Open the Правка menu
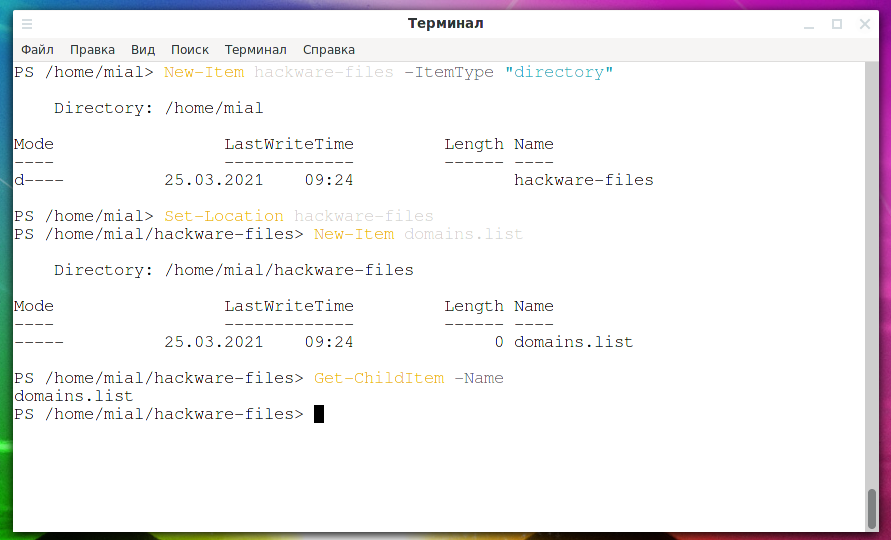This screenshot has width=891, height=540. pyautogui.click(x=92, y=50)
